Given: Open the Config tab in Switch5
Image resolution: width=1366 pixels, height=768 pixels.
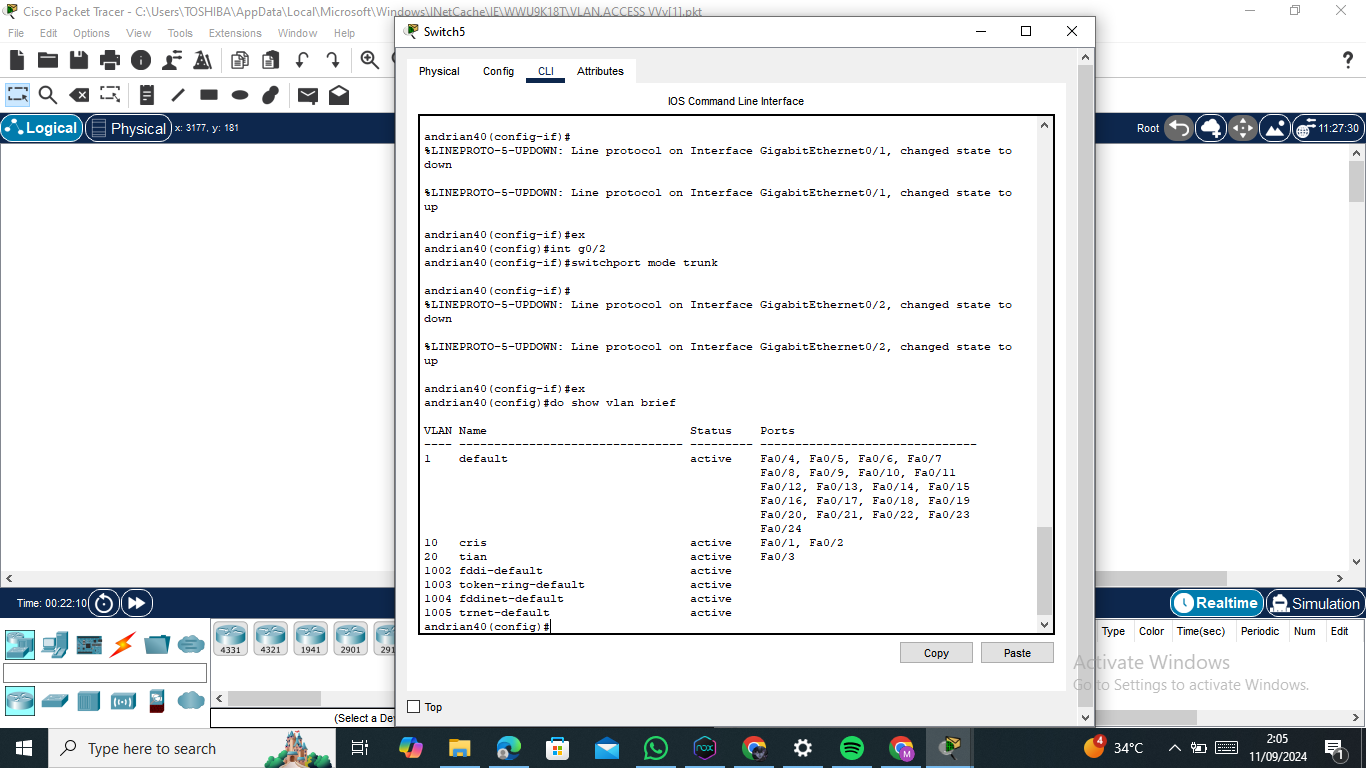Looking at the screenshot, I should pos(498,71).
